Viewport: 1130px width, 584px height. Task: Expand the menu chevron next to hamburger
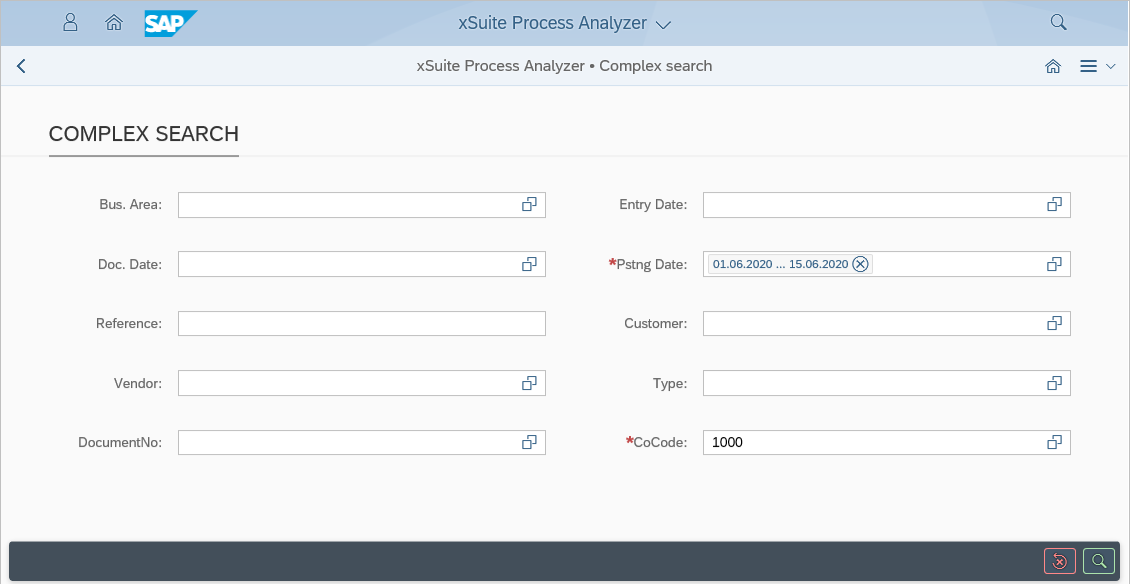[1111, 66]
